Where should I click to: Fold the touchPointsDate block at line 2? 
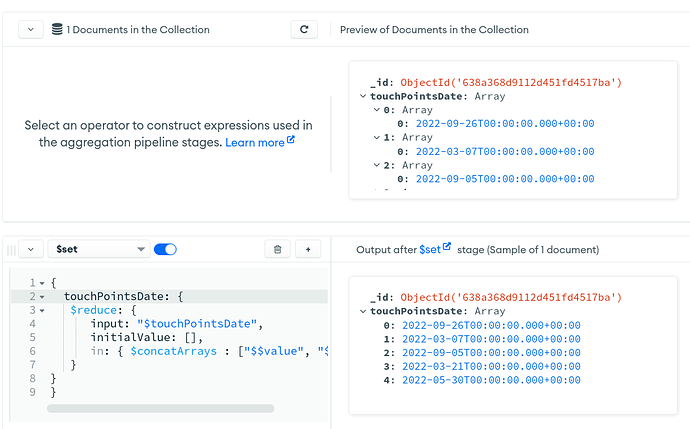coord(42,297)
